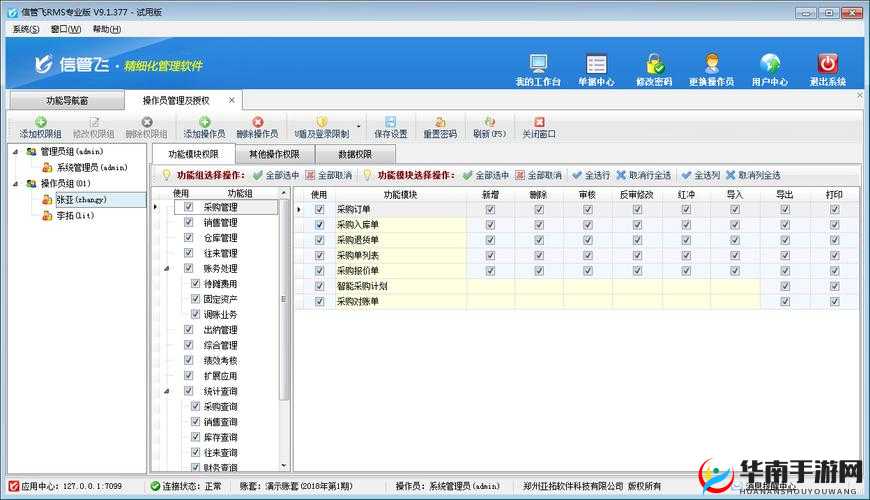
Task: Uncheck the 使用 checkbox for 采购入库单
Action: pos(320,225)
